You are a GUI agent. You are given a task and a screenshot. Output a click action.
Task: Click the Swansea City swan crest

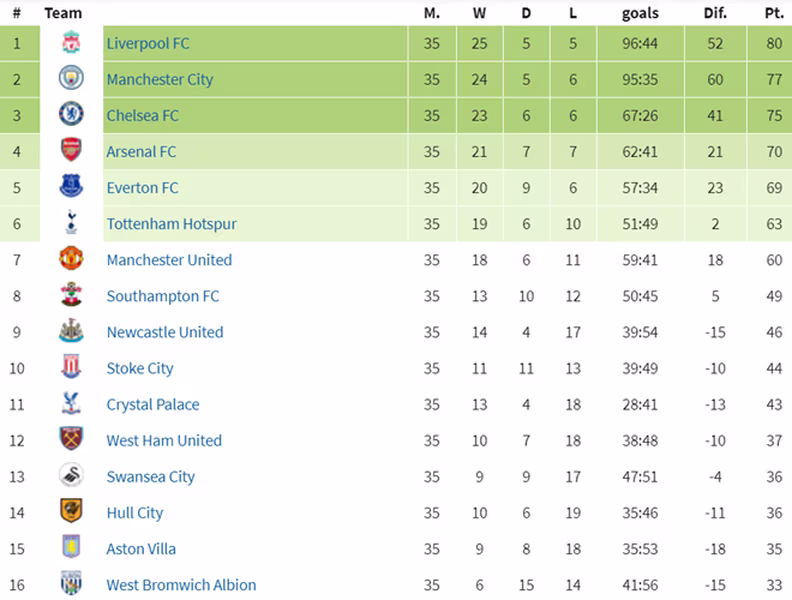[x=71, y=475]
